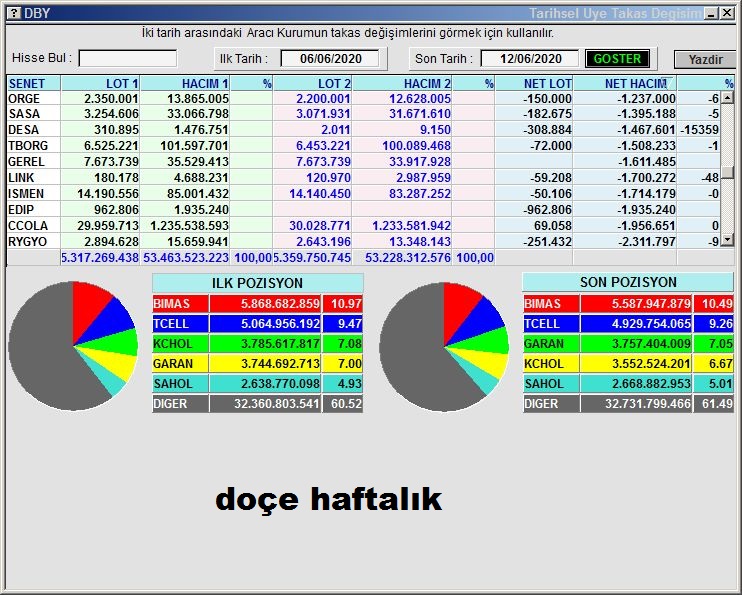Minimize the DBY window
This screenshot has width=742, height=595.
pos(711,13)
